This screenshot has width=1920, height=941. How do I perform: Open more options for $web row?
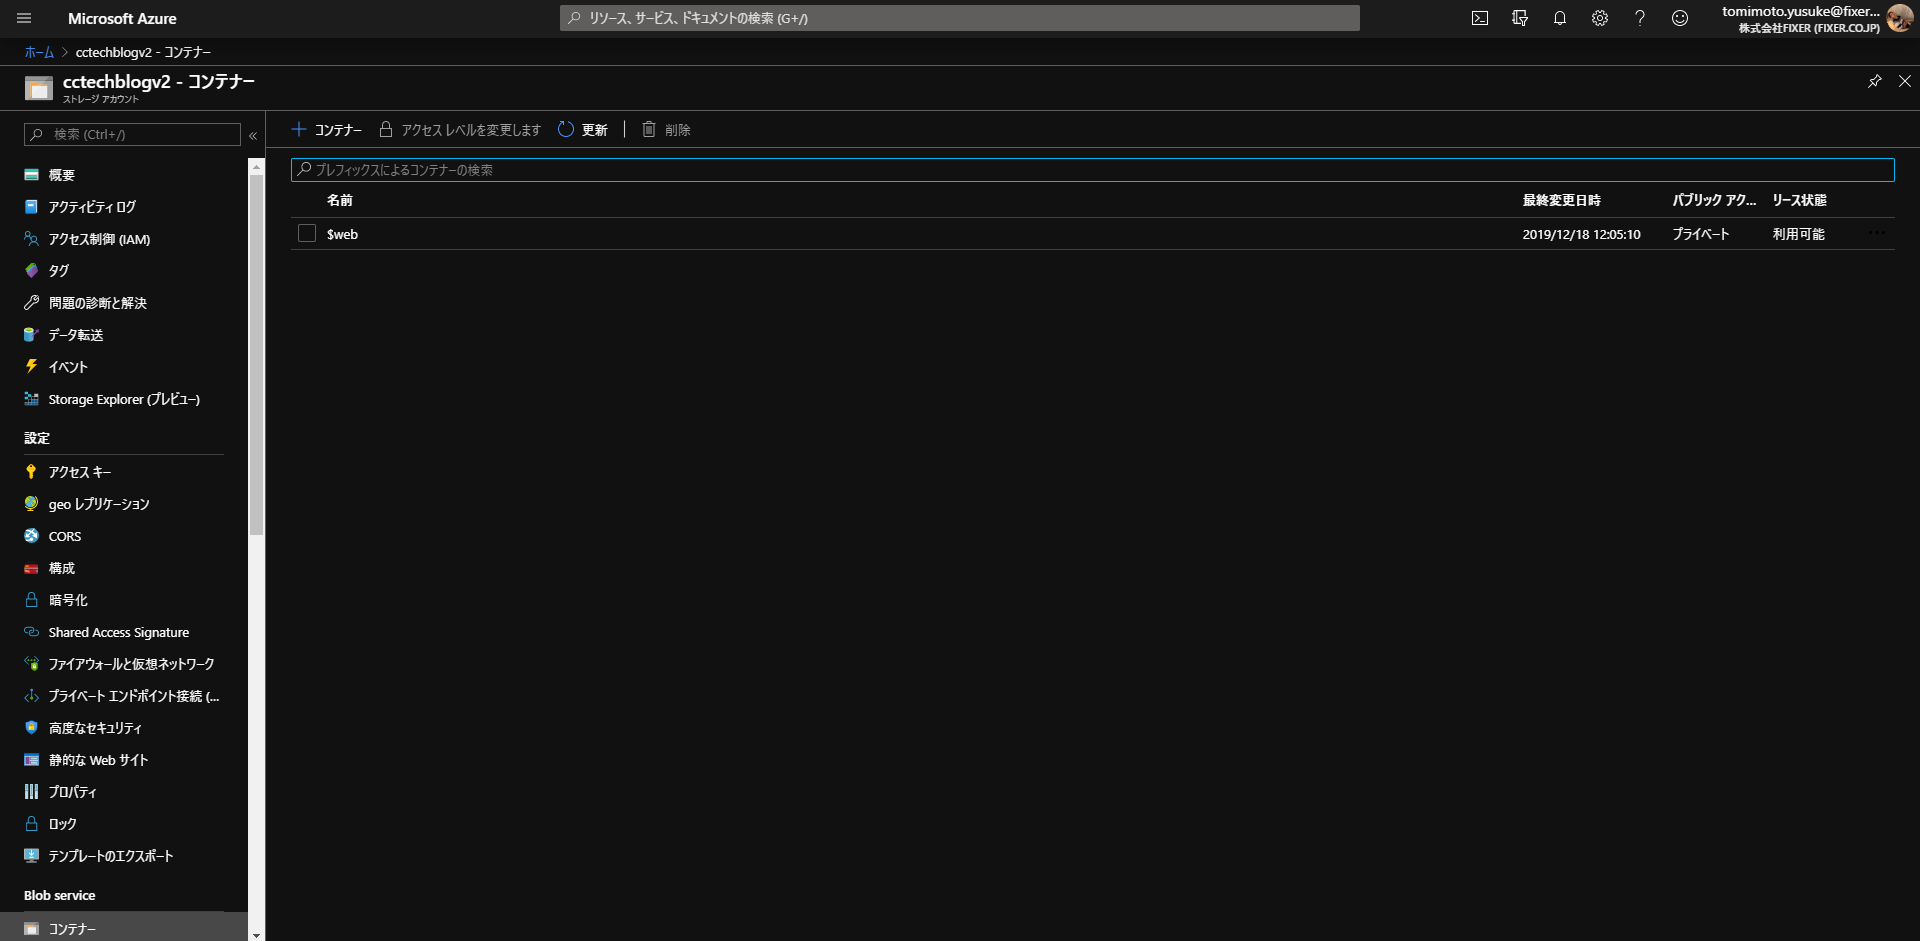click(1877, 233)
